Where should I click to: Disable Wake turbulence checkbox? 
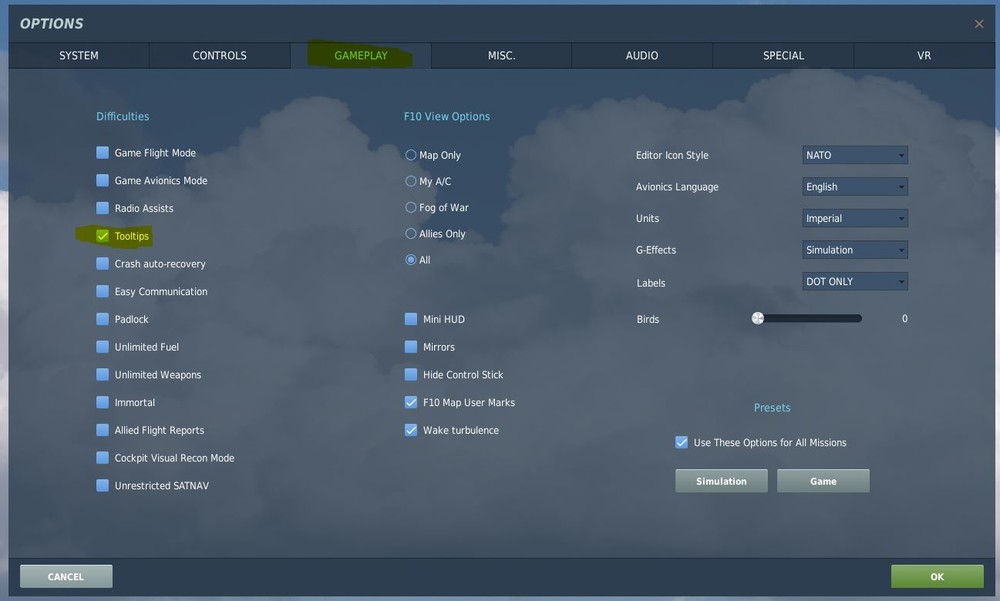coord(411,430)
